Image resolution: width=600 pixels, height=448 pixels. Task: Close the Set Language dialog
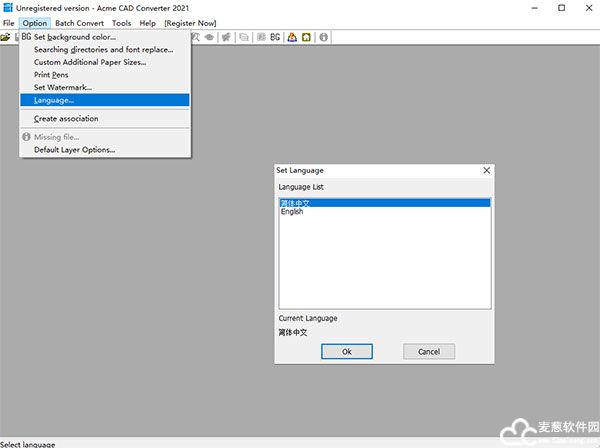(486, 170)
